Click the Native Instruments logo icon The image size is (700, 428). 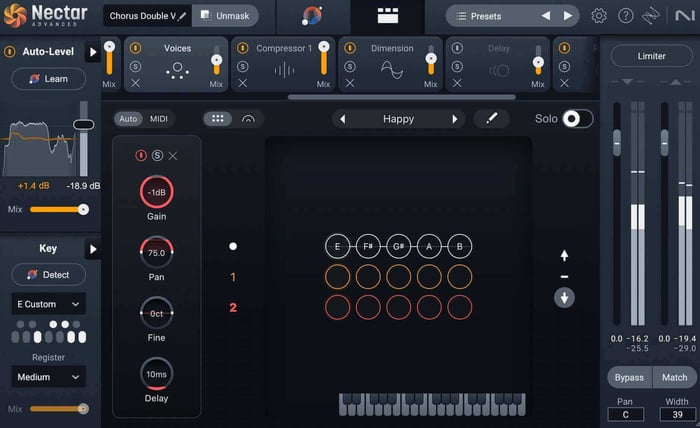[x=684, y=16]
